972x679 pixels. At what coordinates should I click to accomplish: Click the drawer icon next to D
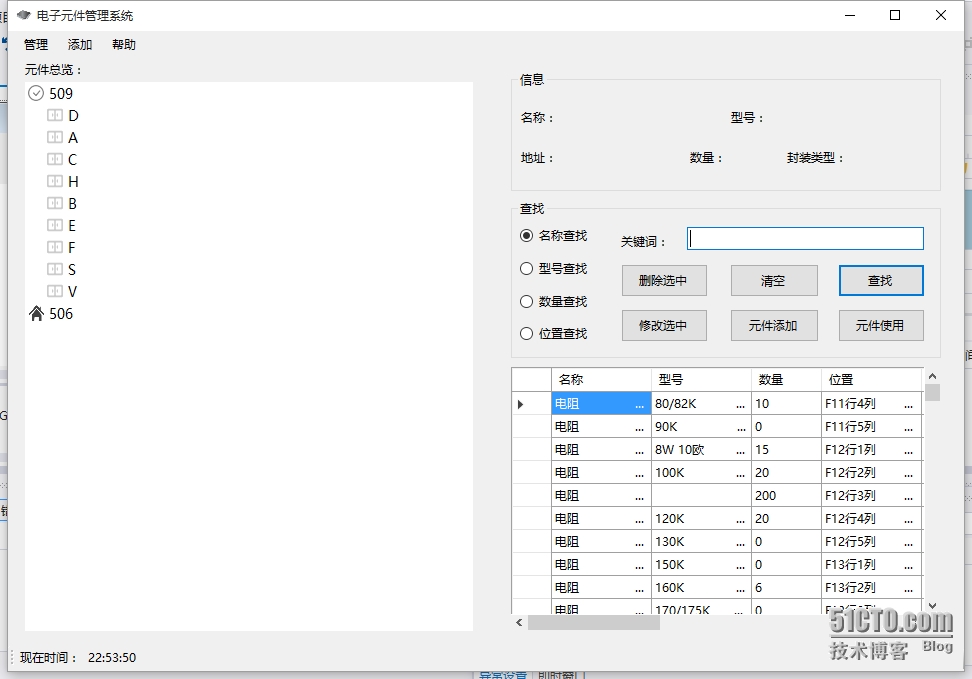tap(55, 115)
